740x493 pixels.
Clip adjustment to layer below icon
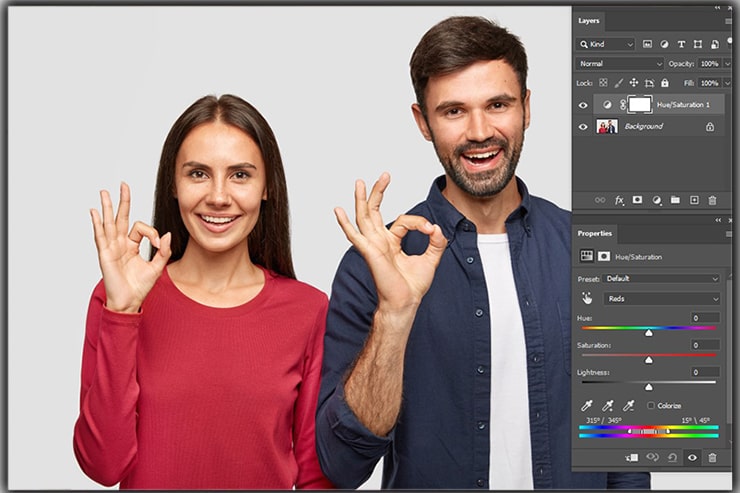631,457
